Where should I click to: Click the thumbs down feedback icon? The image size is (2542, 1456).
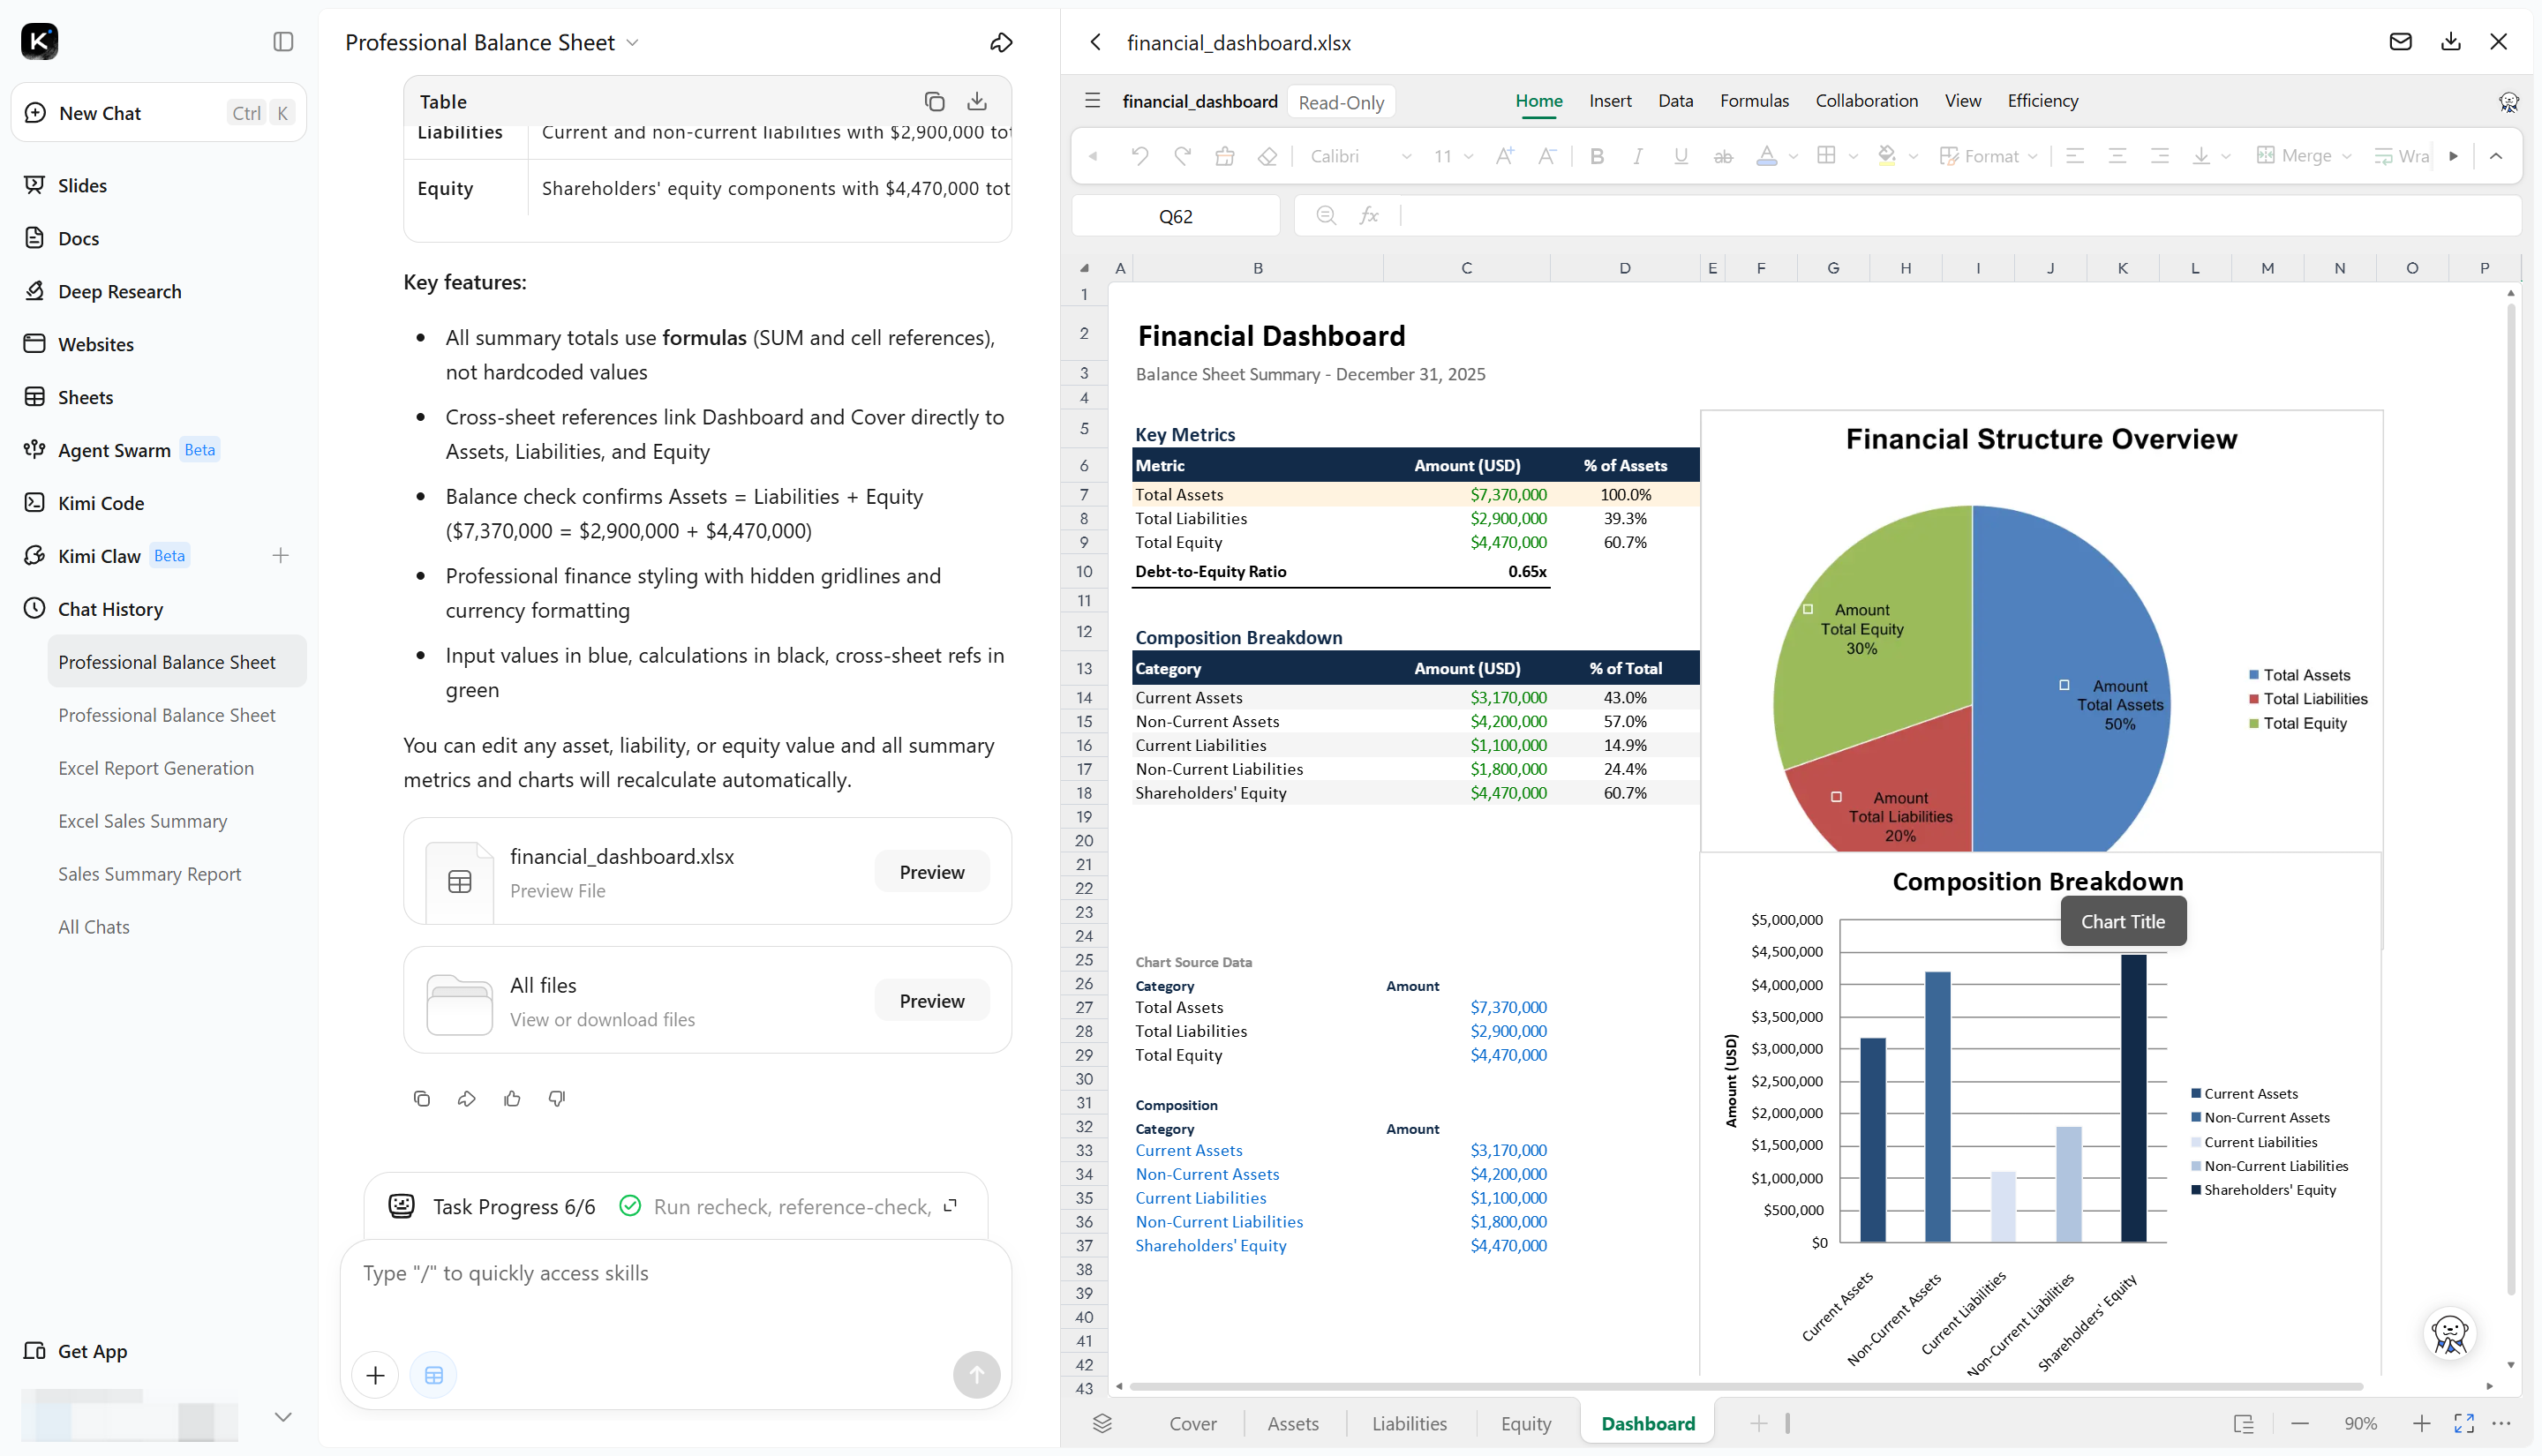pos(557,1098)
